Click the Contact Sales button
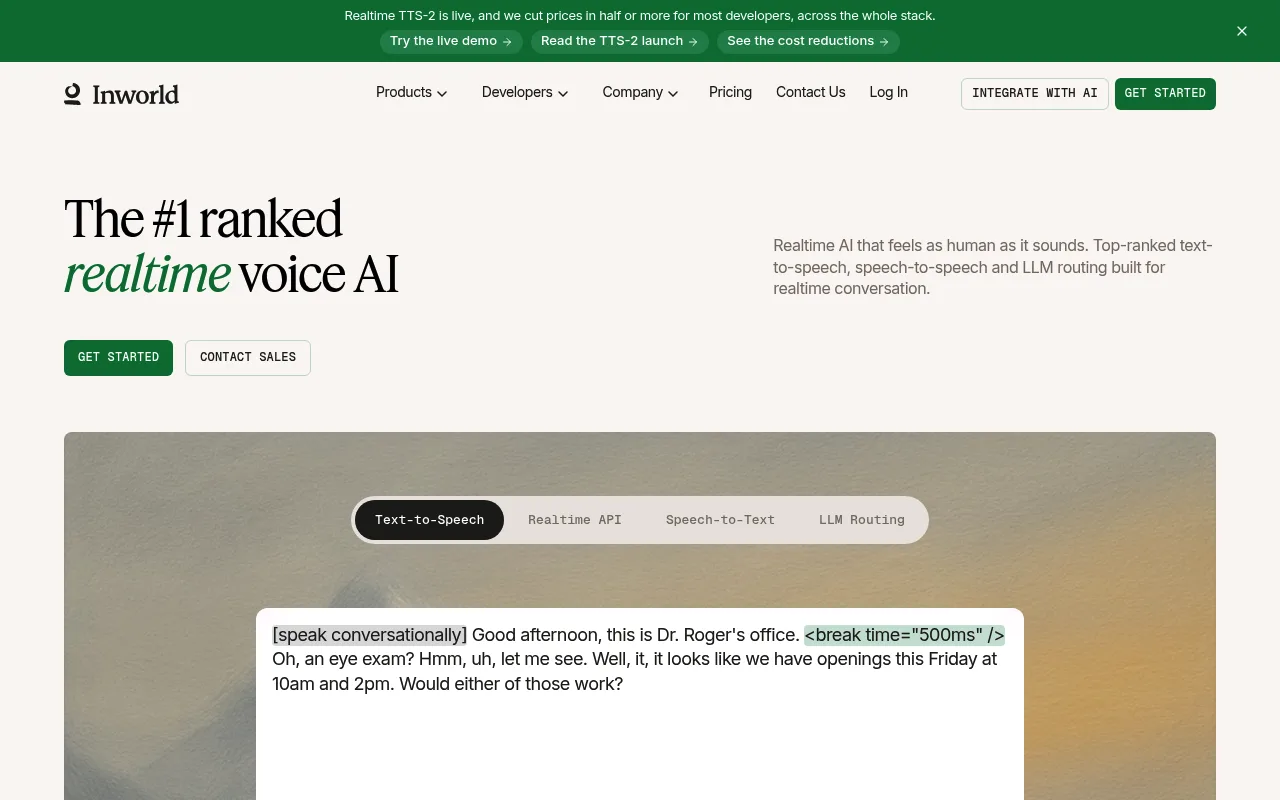Image resolution: width=1280 pixels, height=800 pixels. [248, 357]
